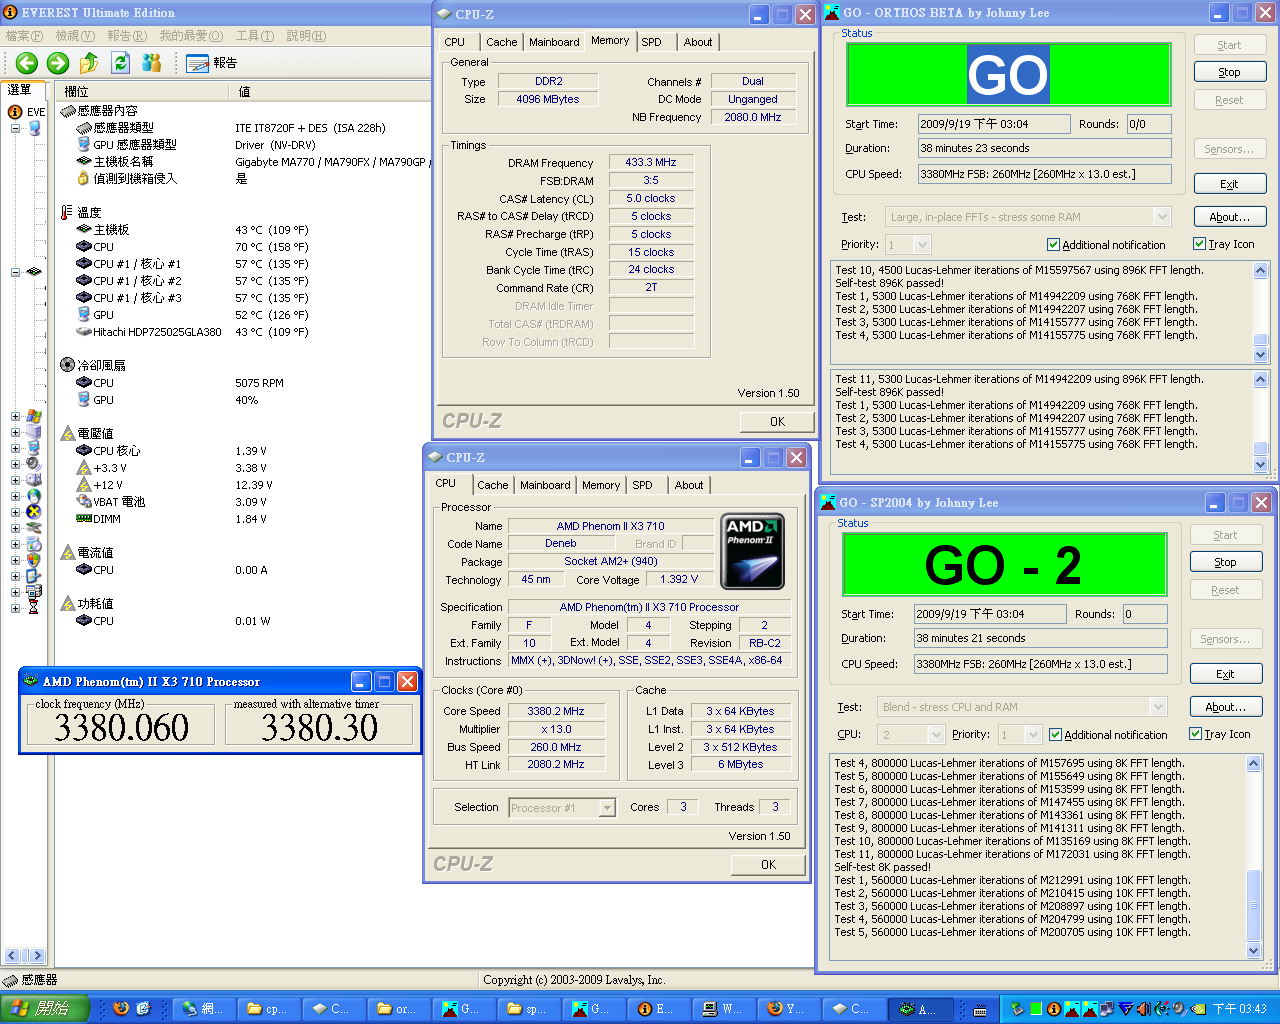Click Stop in the SP2004 window

pyautogui.click(x=1226, y=562)
